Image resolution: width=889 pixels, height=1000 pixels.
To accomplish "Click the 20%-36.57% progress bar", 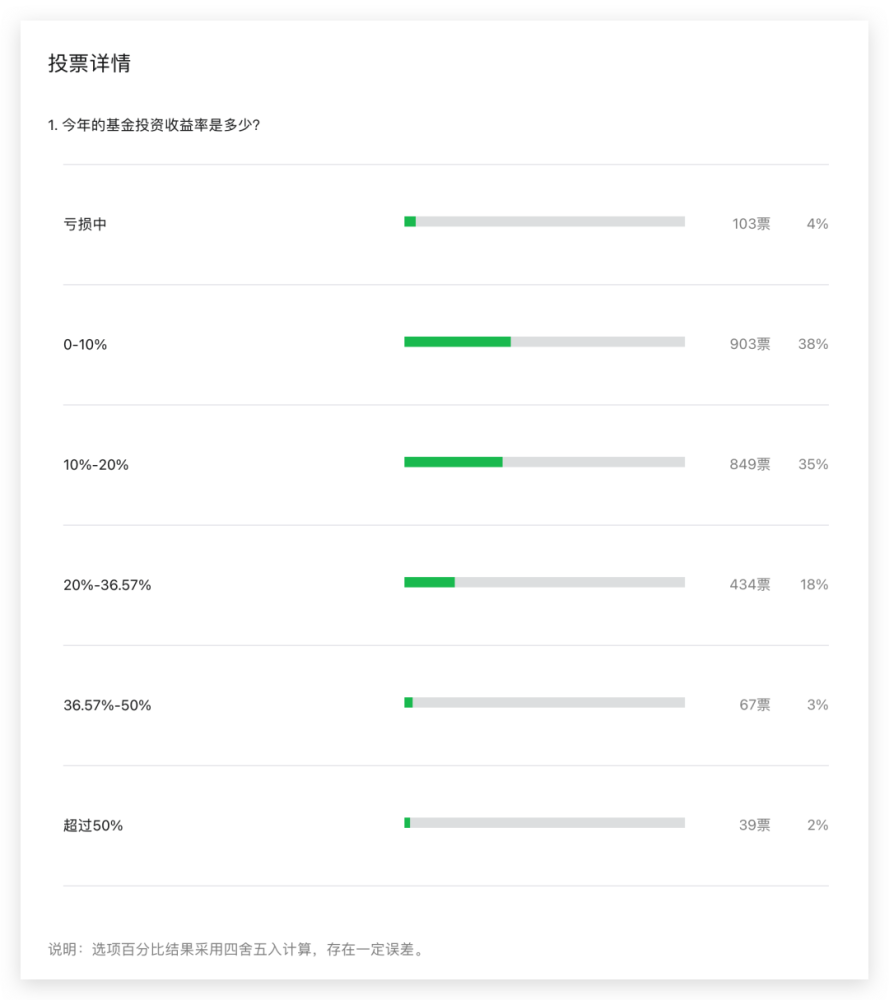I will [x=545, y=582].
